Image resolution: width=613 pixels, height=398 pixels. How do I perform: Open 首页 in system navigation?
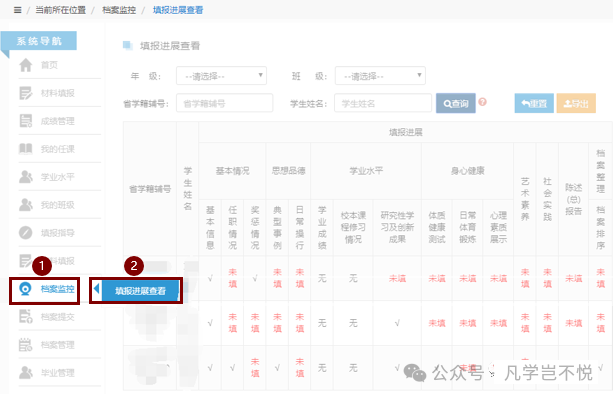click(x=49, y=65)
